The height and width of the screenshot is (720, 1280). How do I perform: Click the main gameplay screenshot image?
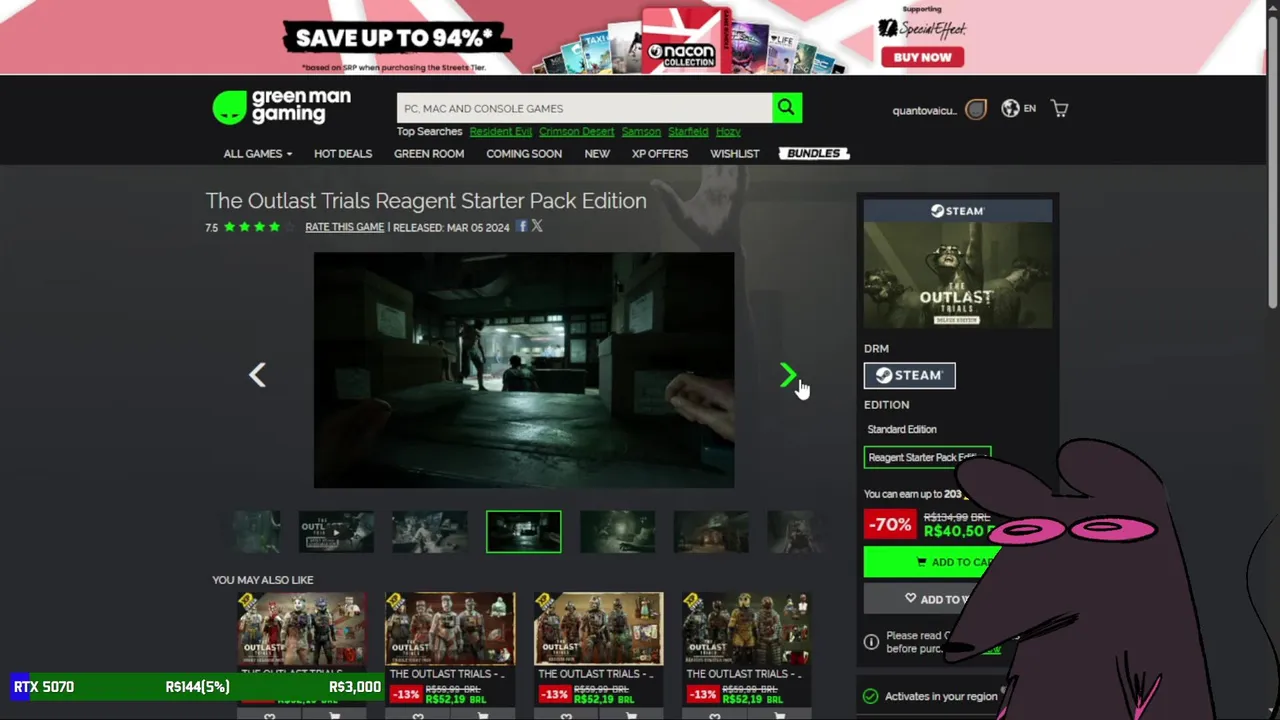[x=524, y=370]
